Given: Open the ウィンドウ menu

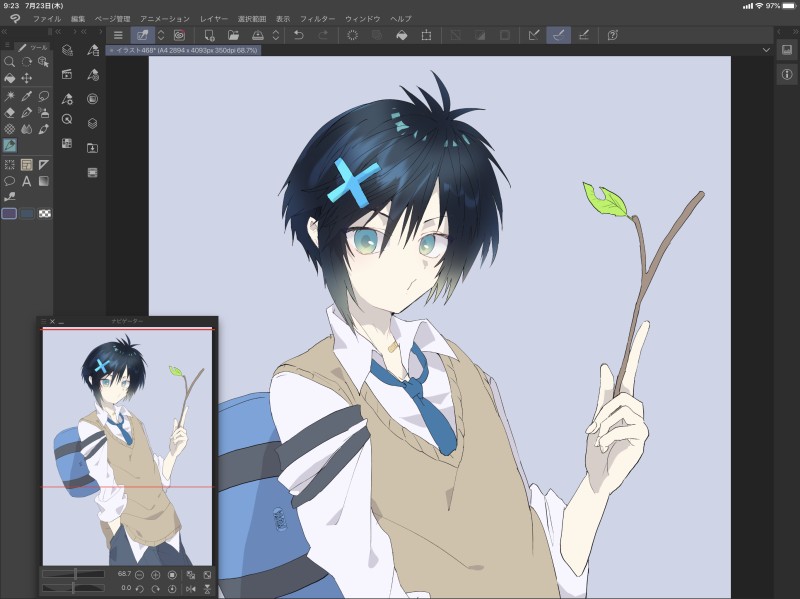Looking at the screenshot, I should click(x=362, y=19).
